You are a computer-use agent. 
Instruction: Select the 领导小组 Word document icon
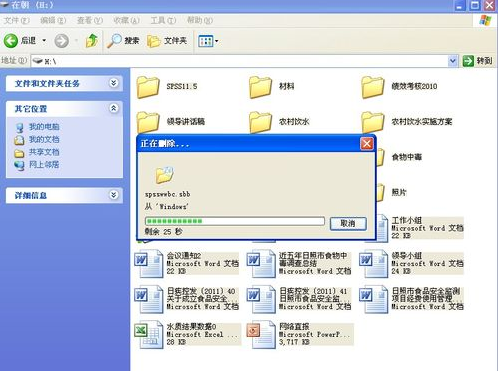click(x=374, y=263)
